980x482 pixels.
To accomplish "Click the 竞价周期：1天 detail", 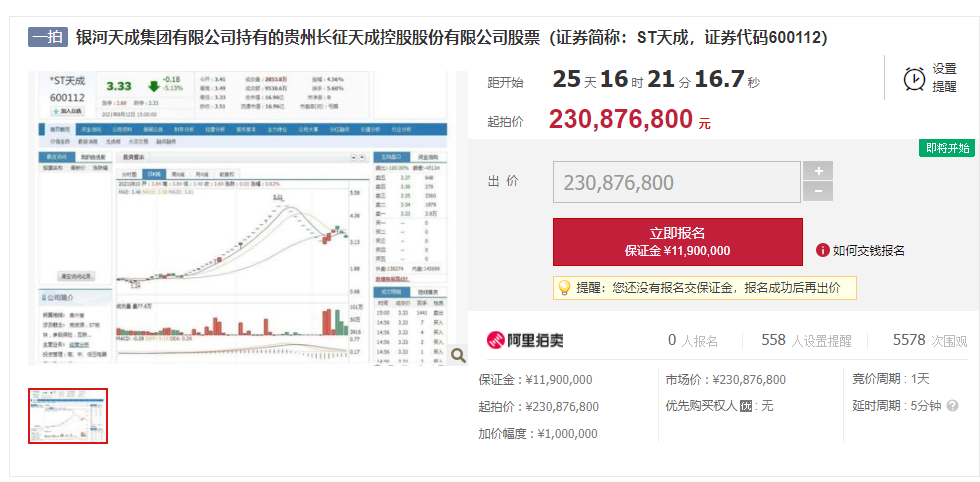I will pos(891,379).
